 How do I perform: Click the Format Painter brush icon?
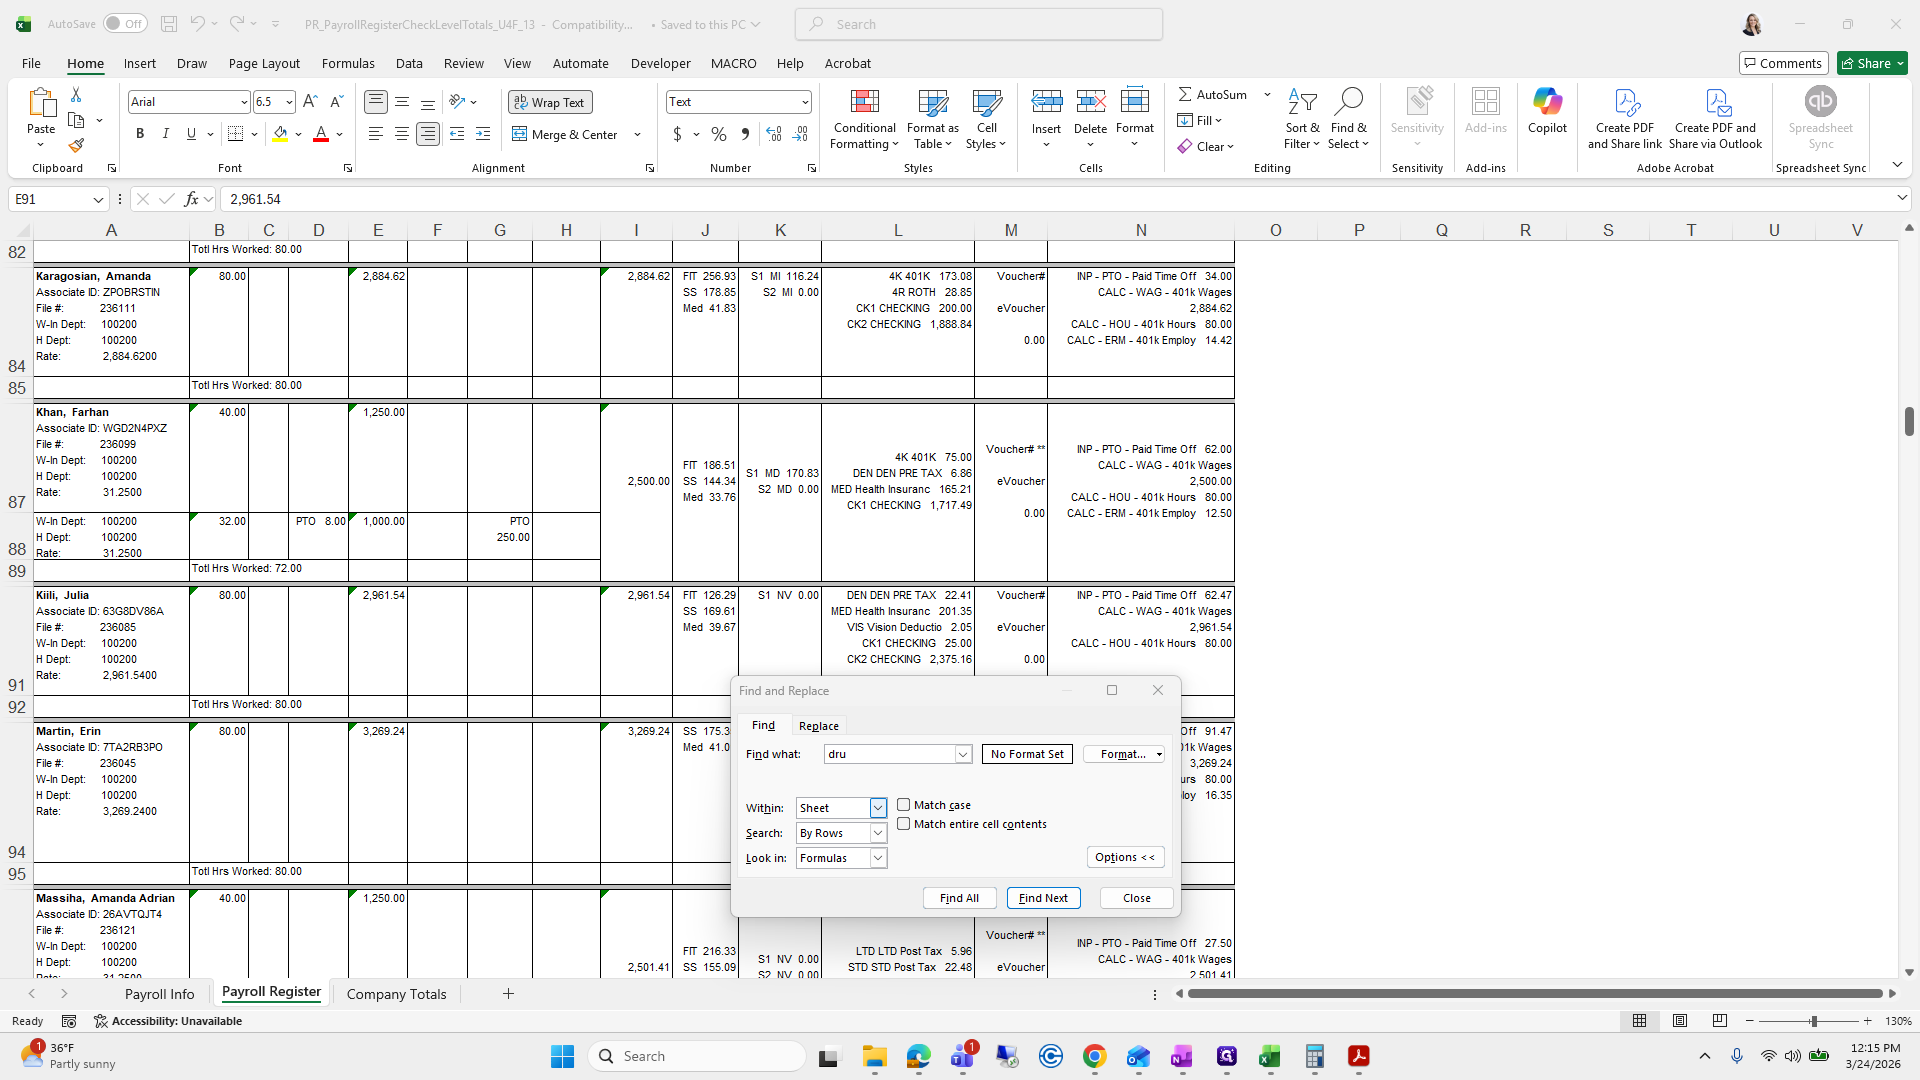pyautogui.click(x=76, y=145)
